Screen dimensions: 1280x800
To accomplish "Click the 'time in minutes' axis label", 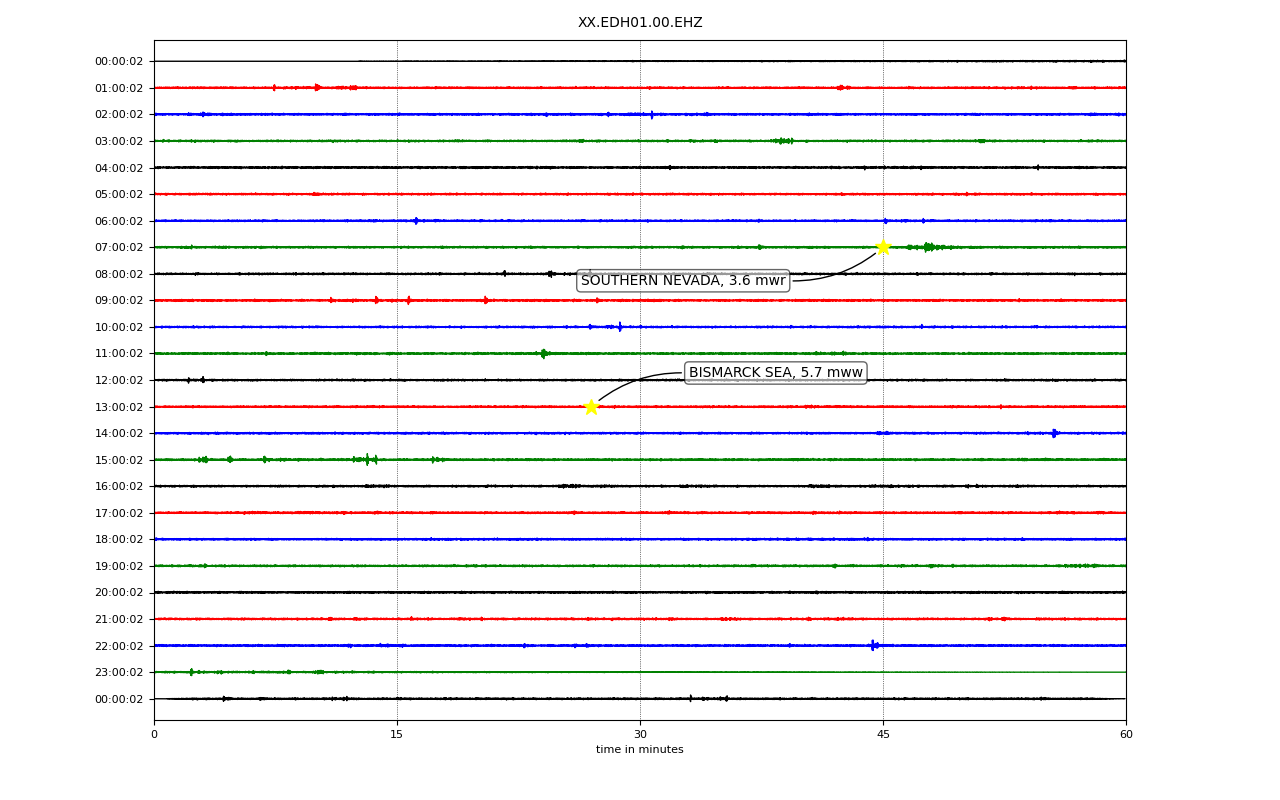I will [640, 750].
